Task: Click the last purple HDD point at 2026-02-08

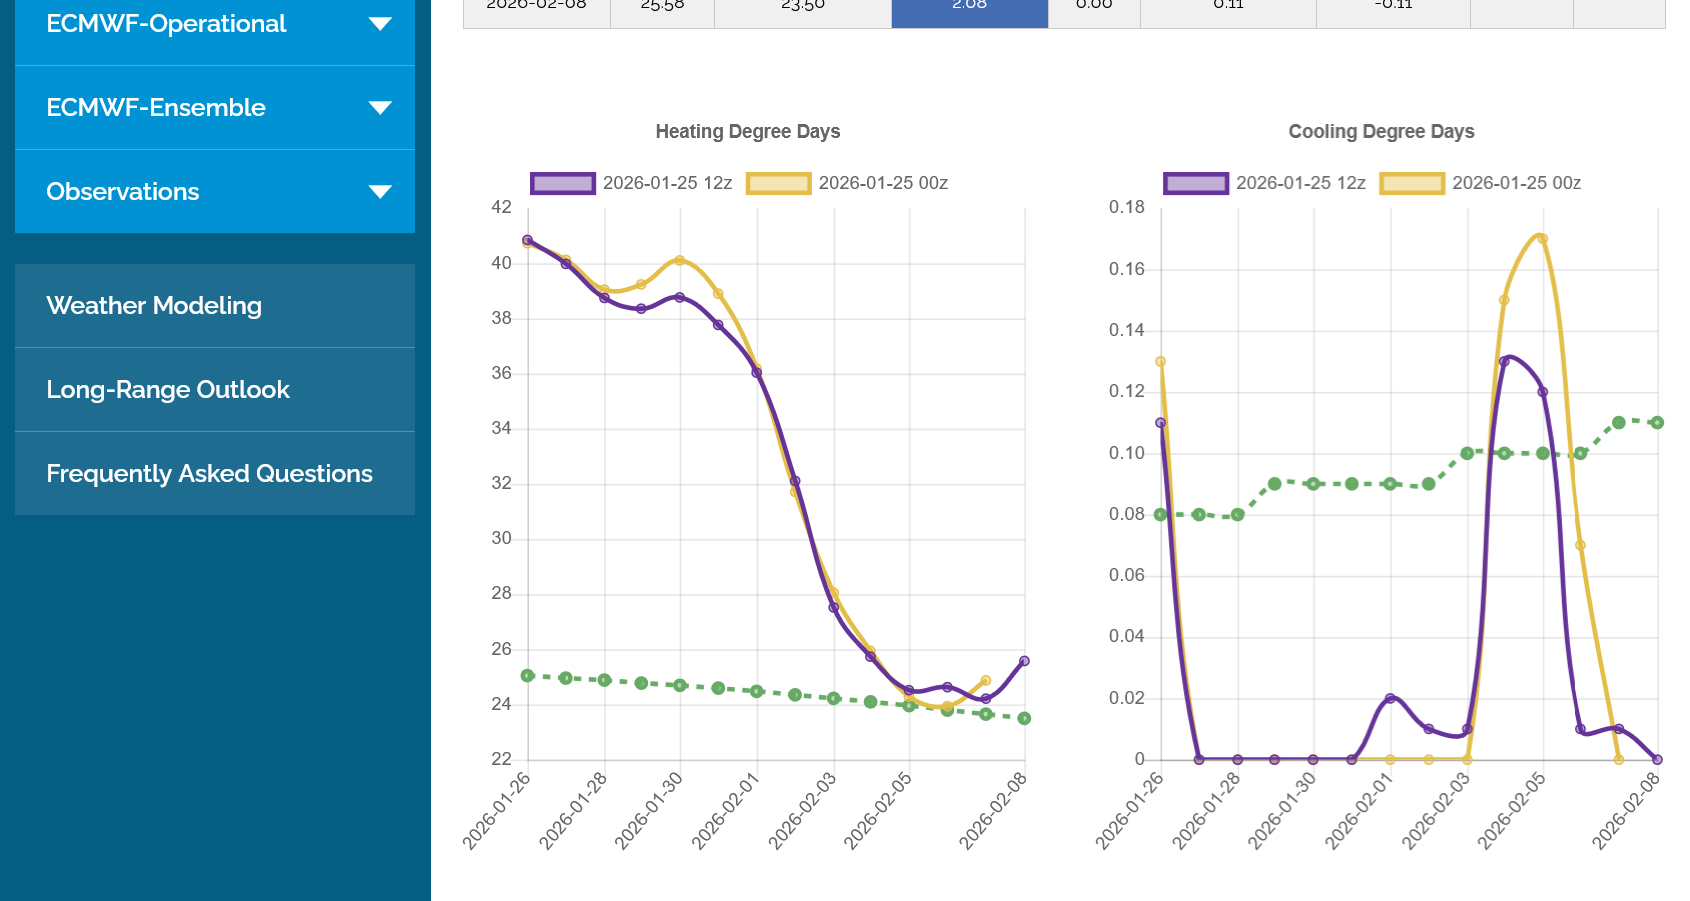Action: pos(1024,661)
